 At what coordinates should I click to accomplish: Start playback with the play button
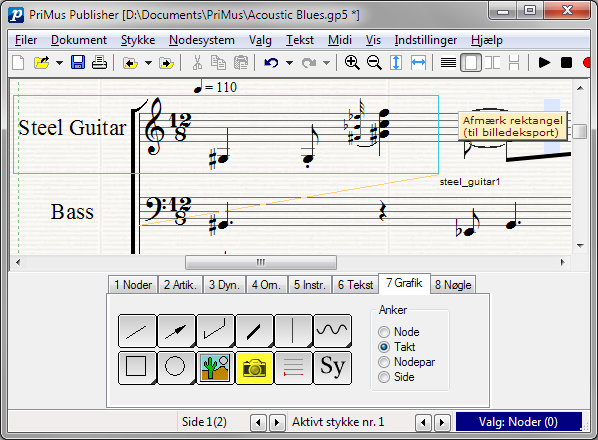pos(544,63)
